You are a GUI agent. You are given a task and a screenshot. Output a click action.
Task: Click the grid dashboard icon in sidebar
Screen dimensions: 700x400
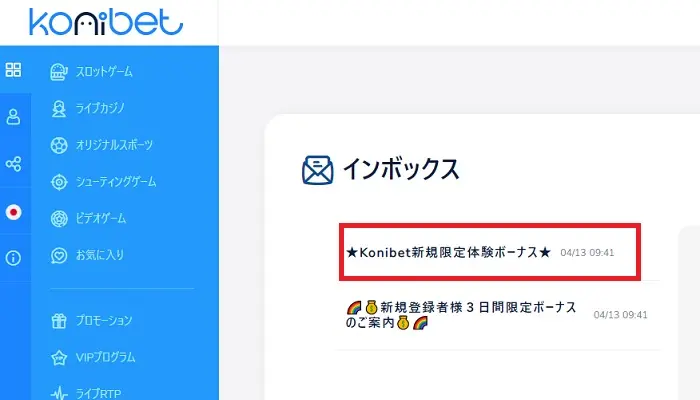[13, 70]
